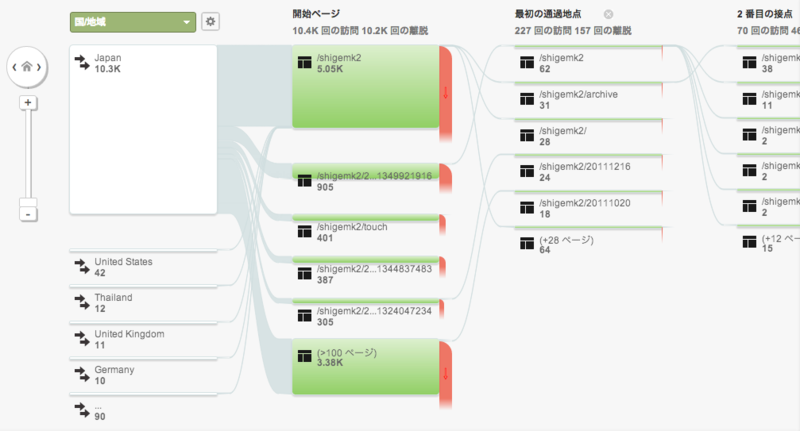Select United States node label

coord(123,262)
